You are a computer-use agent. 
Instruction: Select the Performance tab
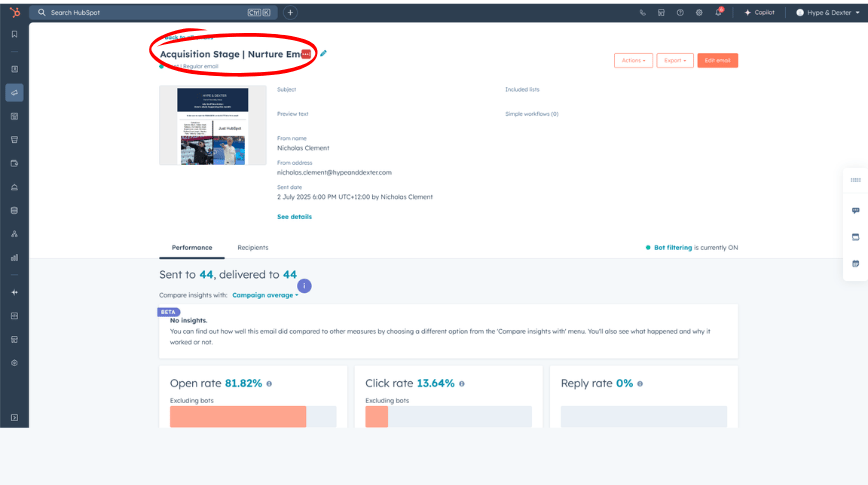tap(191, 247)
